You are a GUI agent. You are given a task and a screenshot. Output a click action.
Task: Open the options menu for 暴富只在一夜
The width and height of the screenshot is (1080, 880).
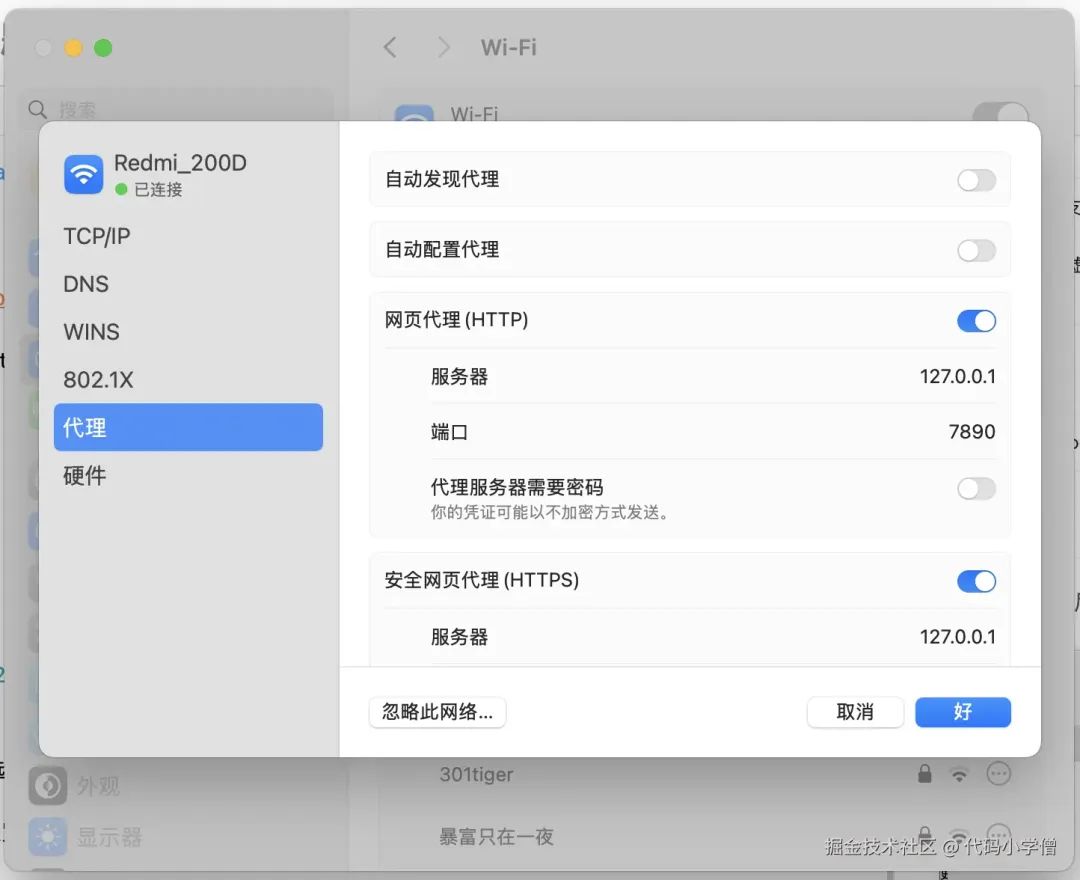pos(1000,836)
